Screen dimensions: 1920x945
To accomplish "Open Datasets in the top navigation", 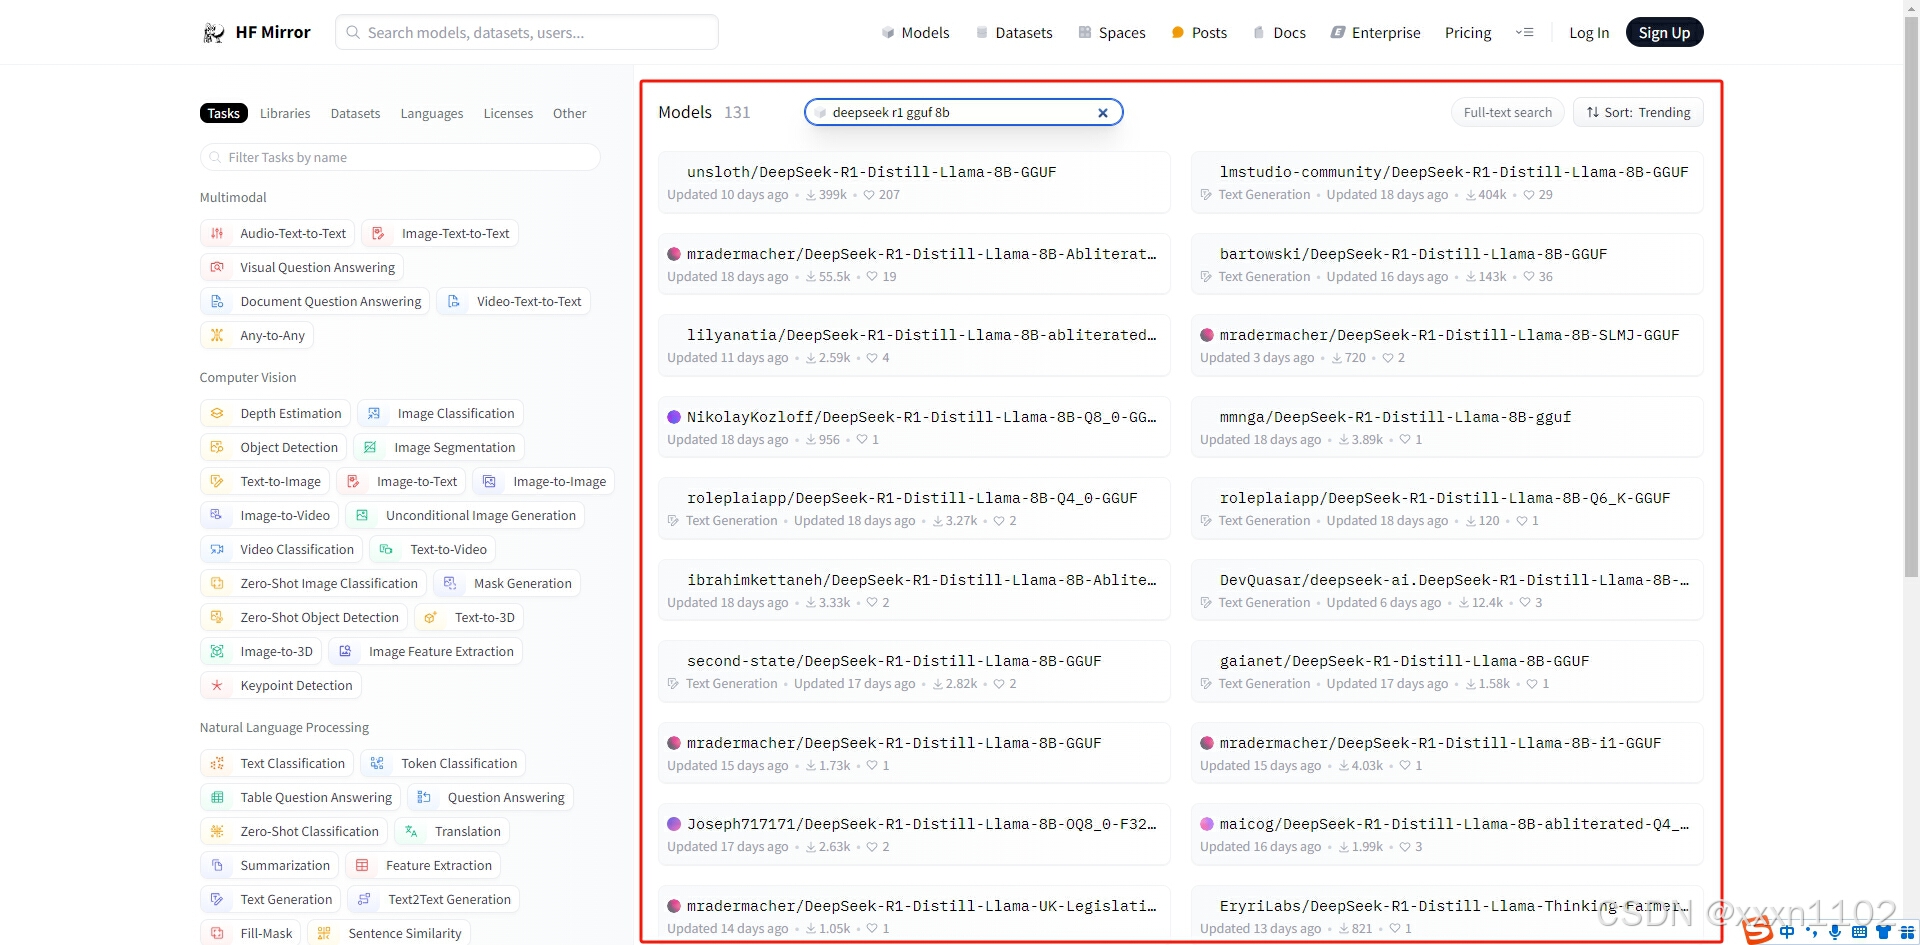I will point(1013,33).
